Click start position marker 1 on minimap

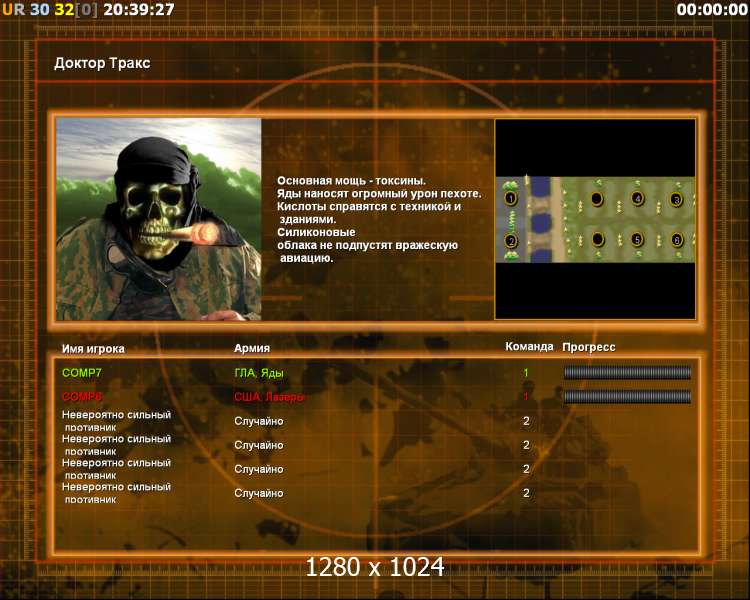tap(511, 199)
